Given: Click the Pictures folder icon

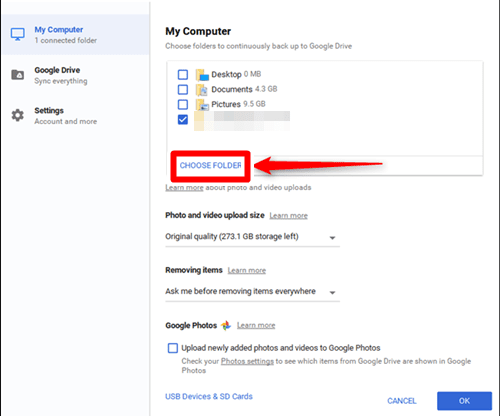Looking at the screenshot, I should coord(202,104).
